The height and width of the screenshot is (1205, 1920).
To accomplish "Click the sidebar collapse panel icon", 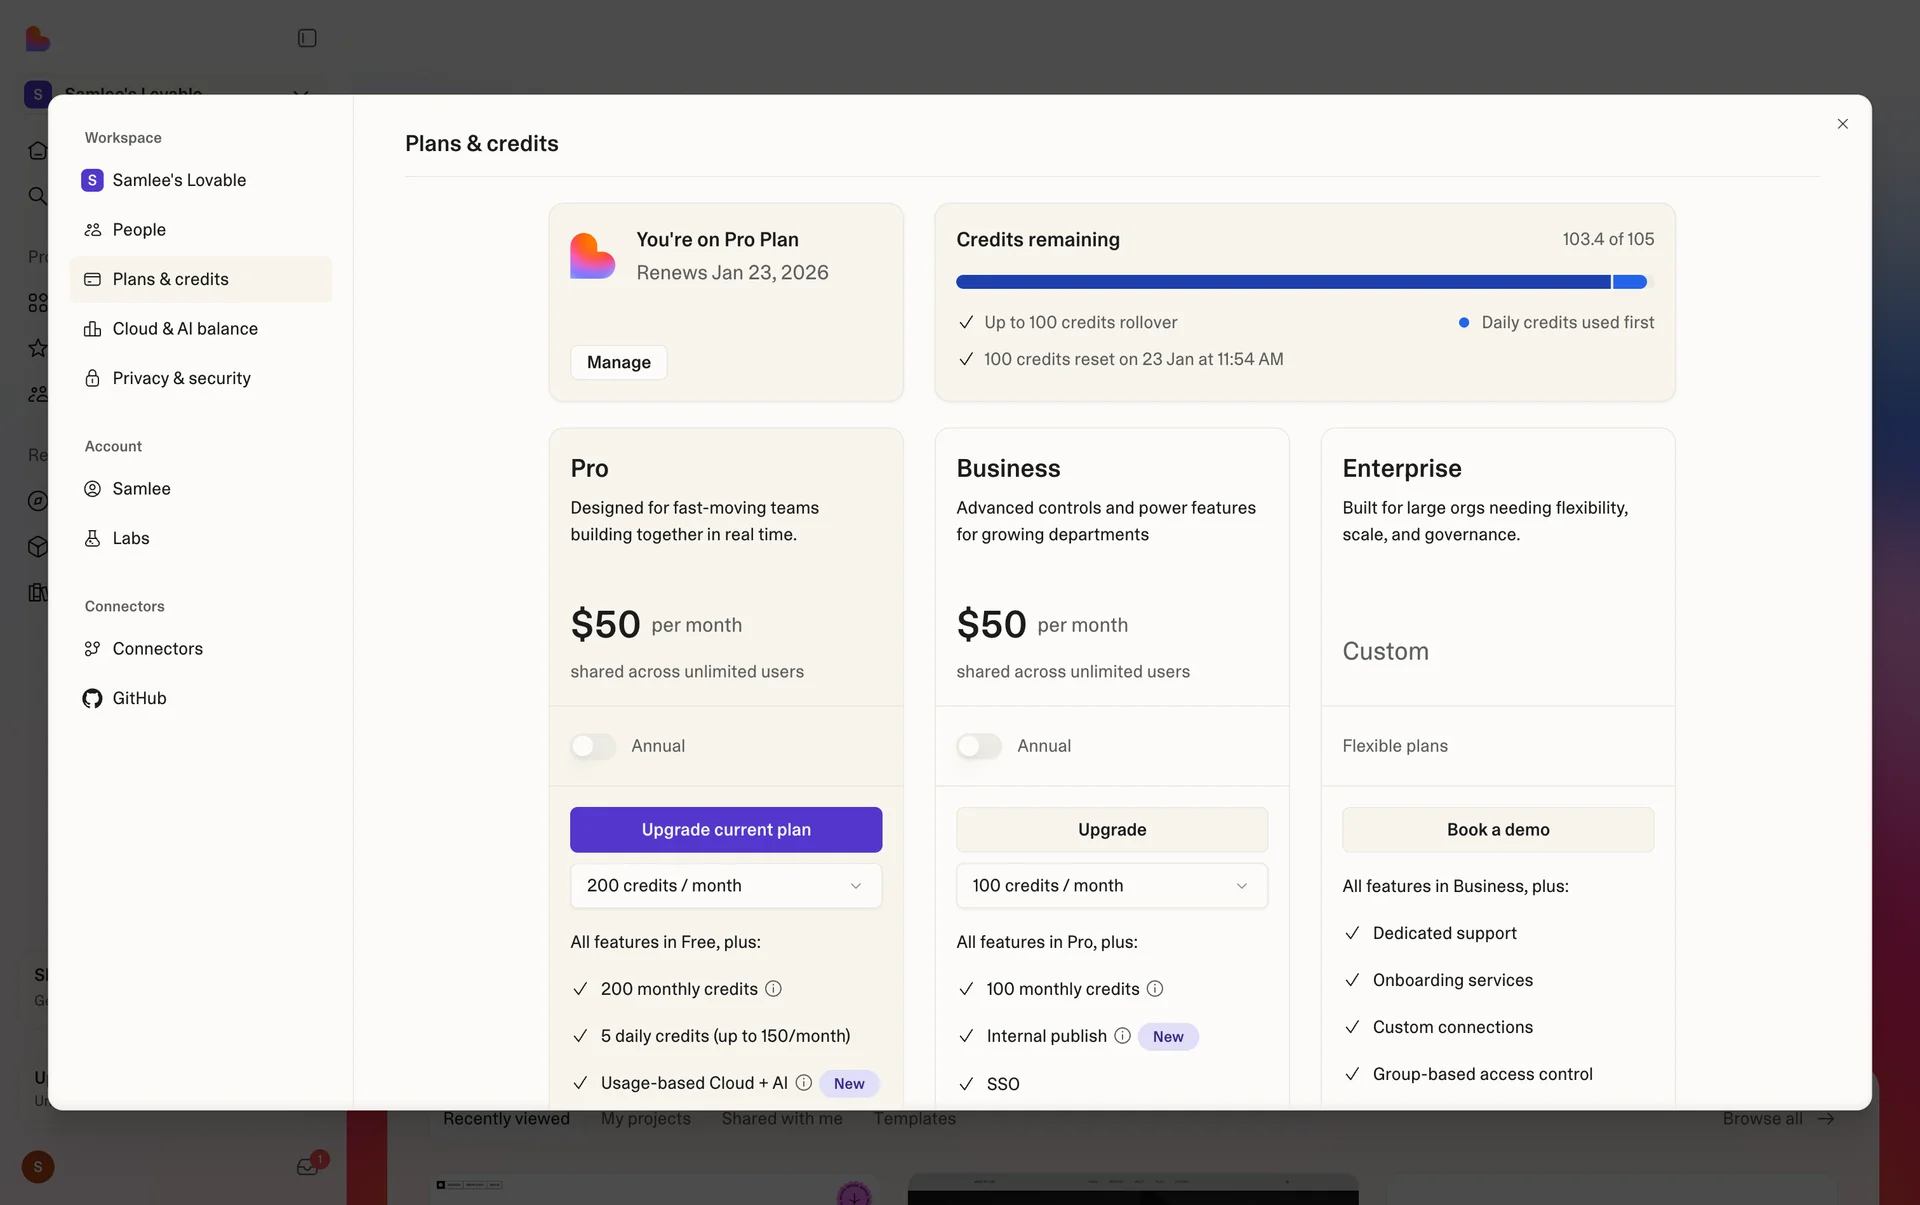I will click(x=307, y=38).
